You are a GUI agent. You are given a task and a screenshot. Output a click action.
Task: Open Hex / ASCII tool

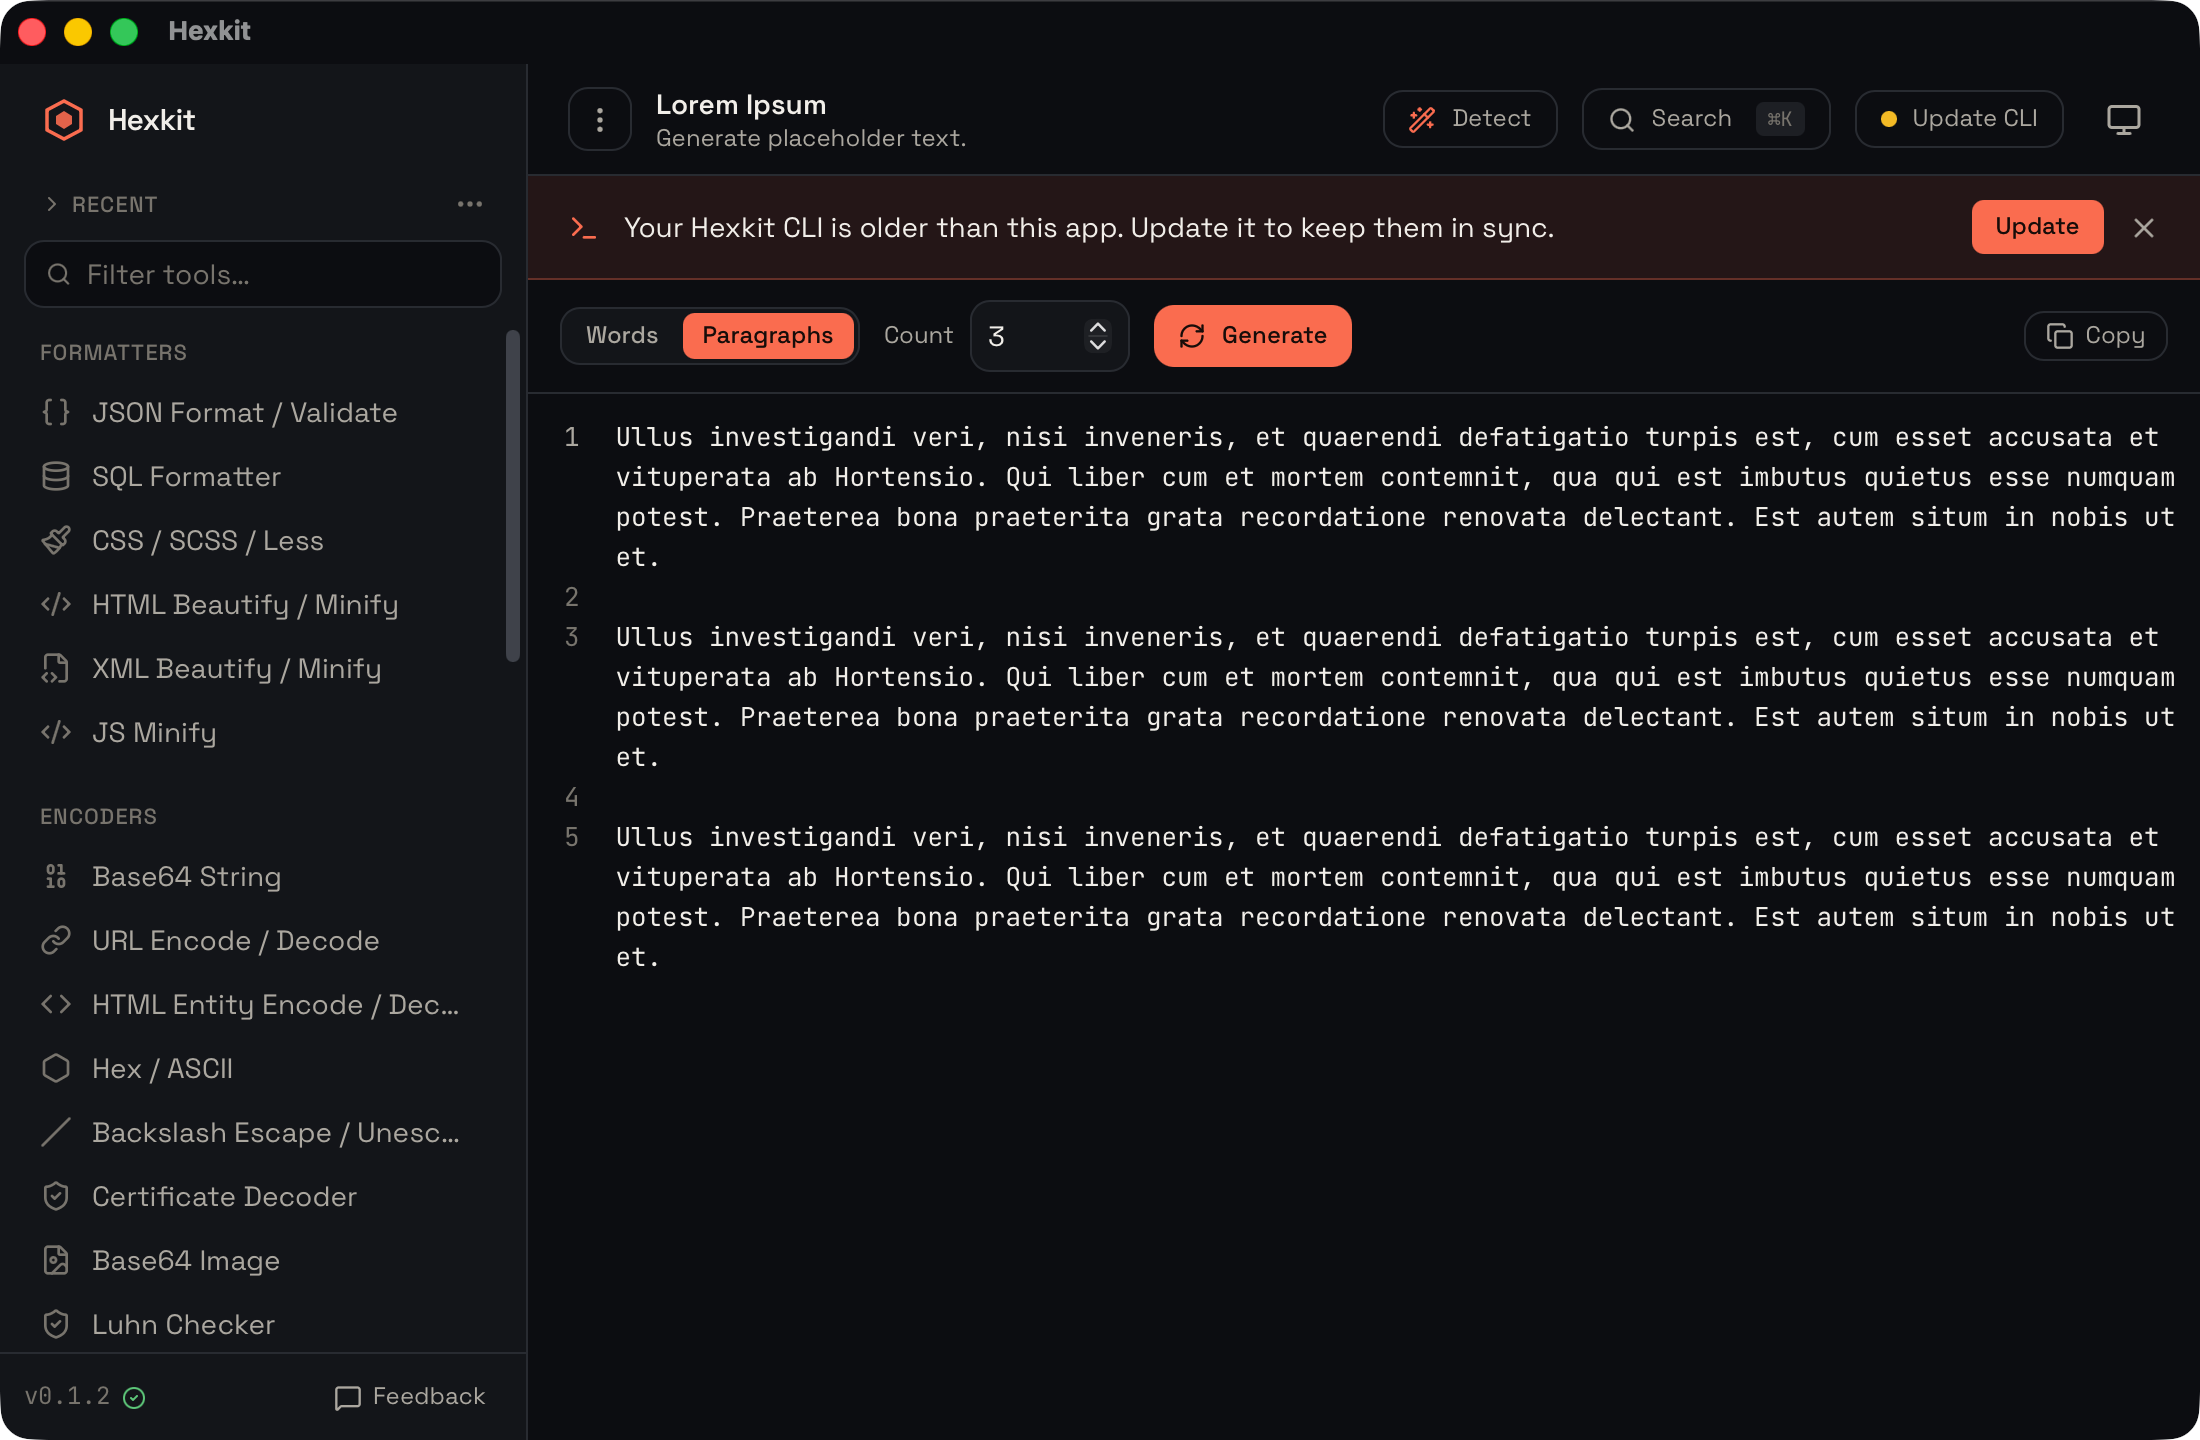262,1068
